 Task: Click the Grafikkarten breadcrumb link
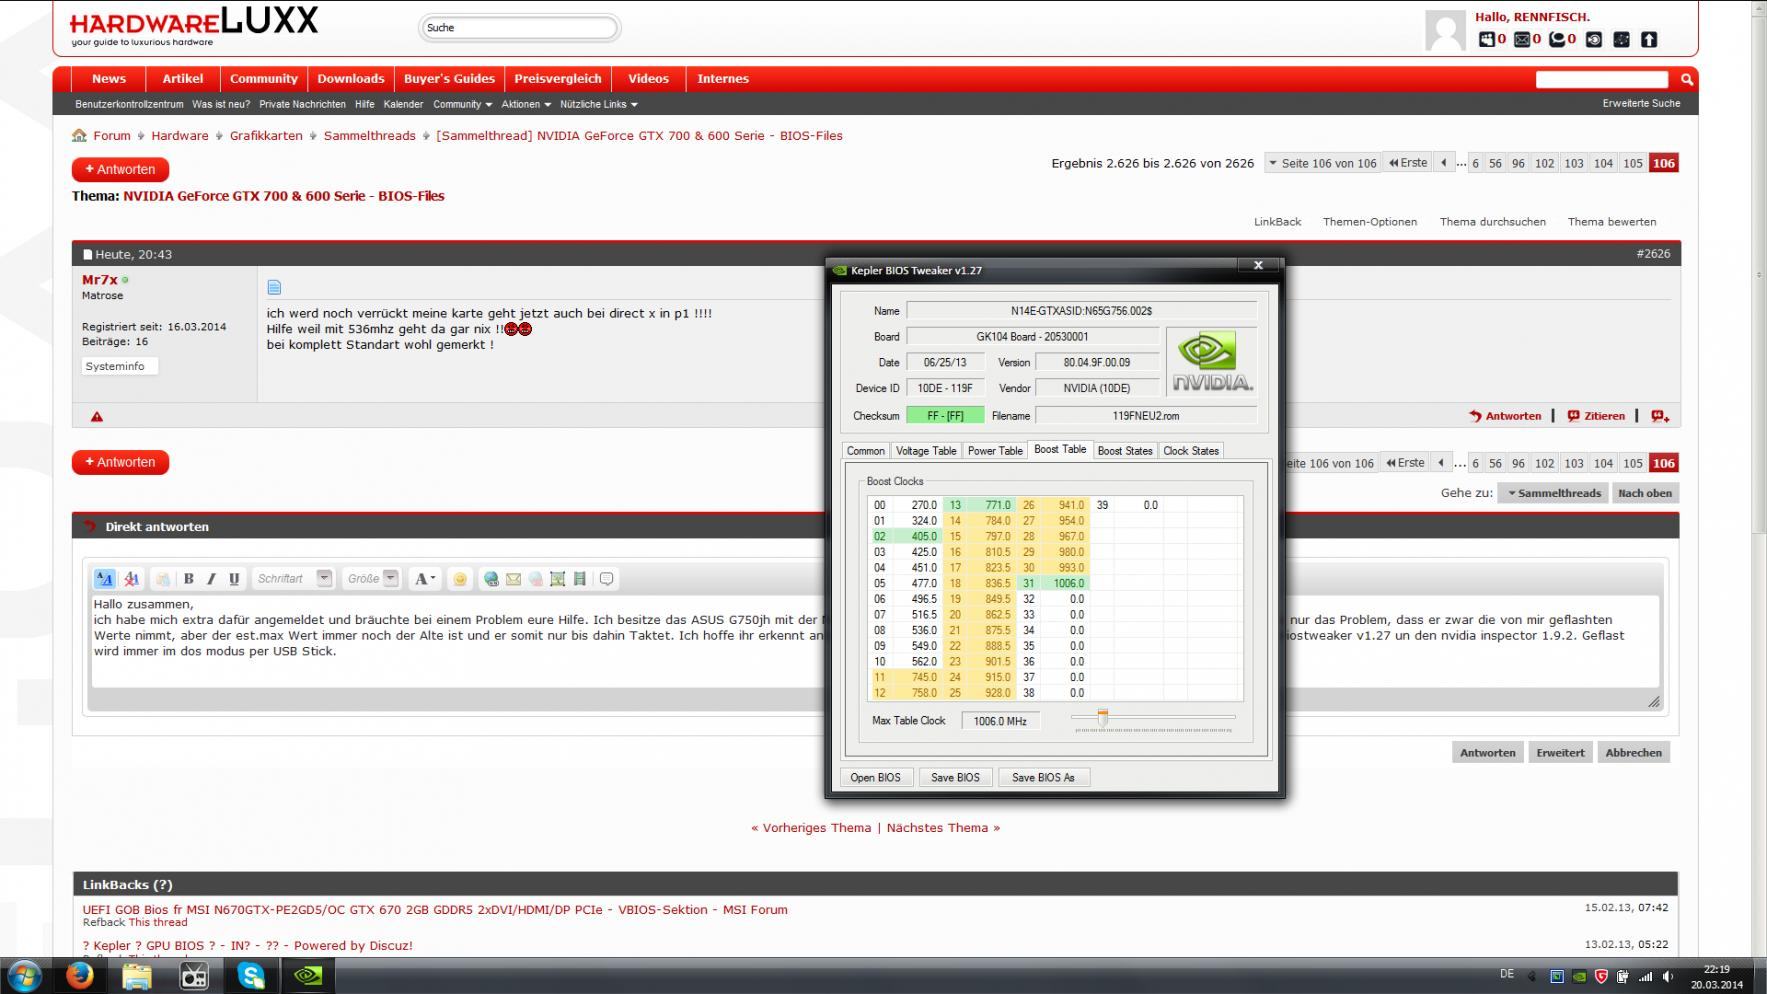pyautogui.click(x=266, y=136)
